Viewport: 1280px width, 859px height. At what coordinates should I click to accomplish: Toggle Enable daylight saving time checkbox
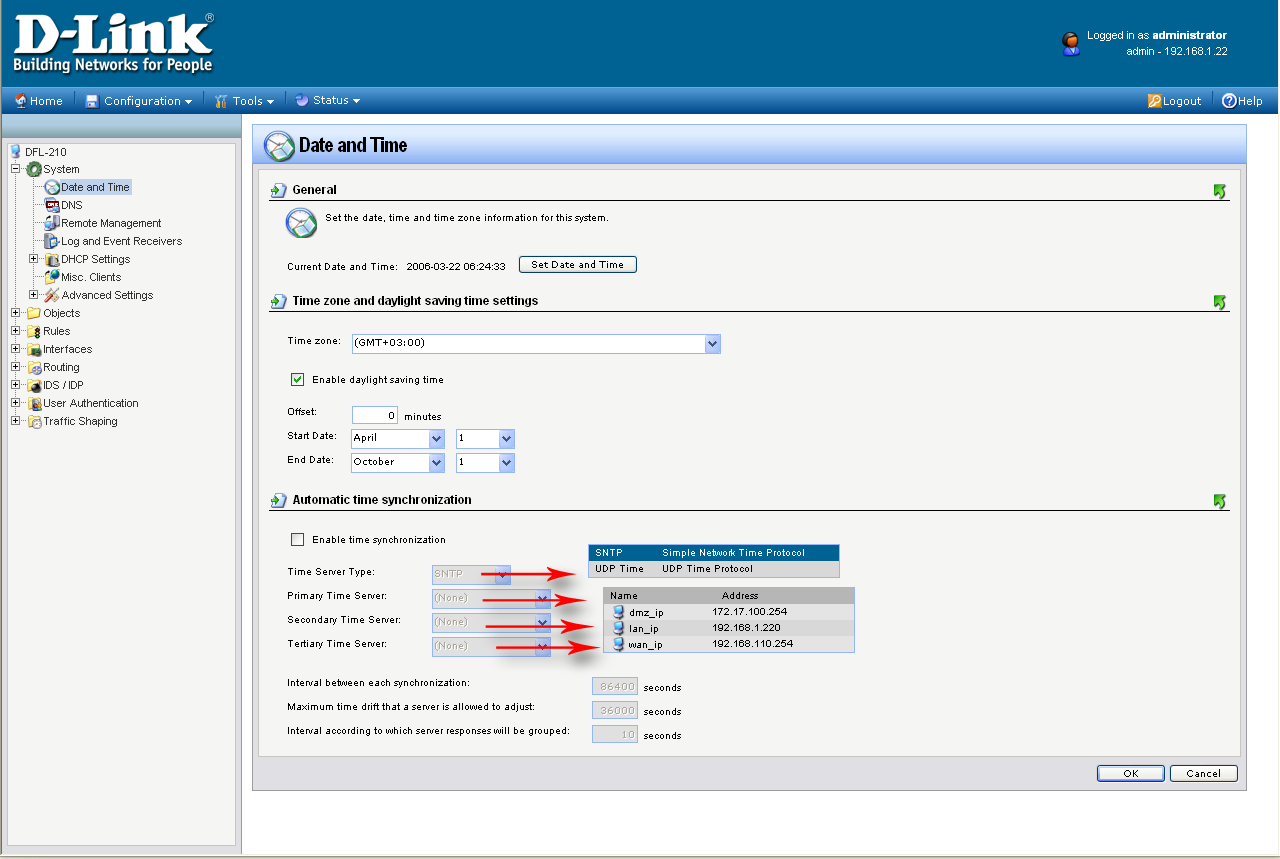(x=297, y=380)
